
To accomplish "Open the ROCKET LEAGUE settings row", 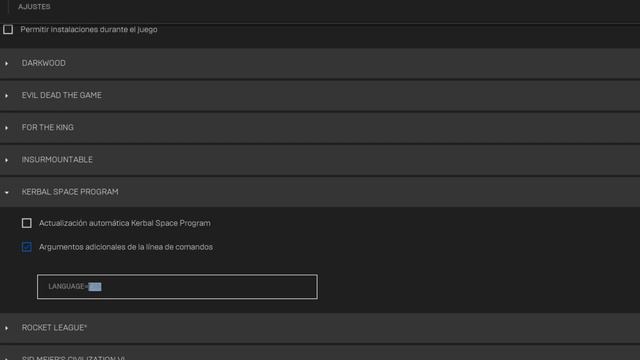I will tap(320, 328).
